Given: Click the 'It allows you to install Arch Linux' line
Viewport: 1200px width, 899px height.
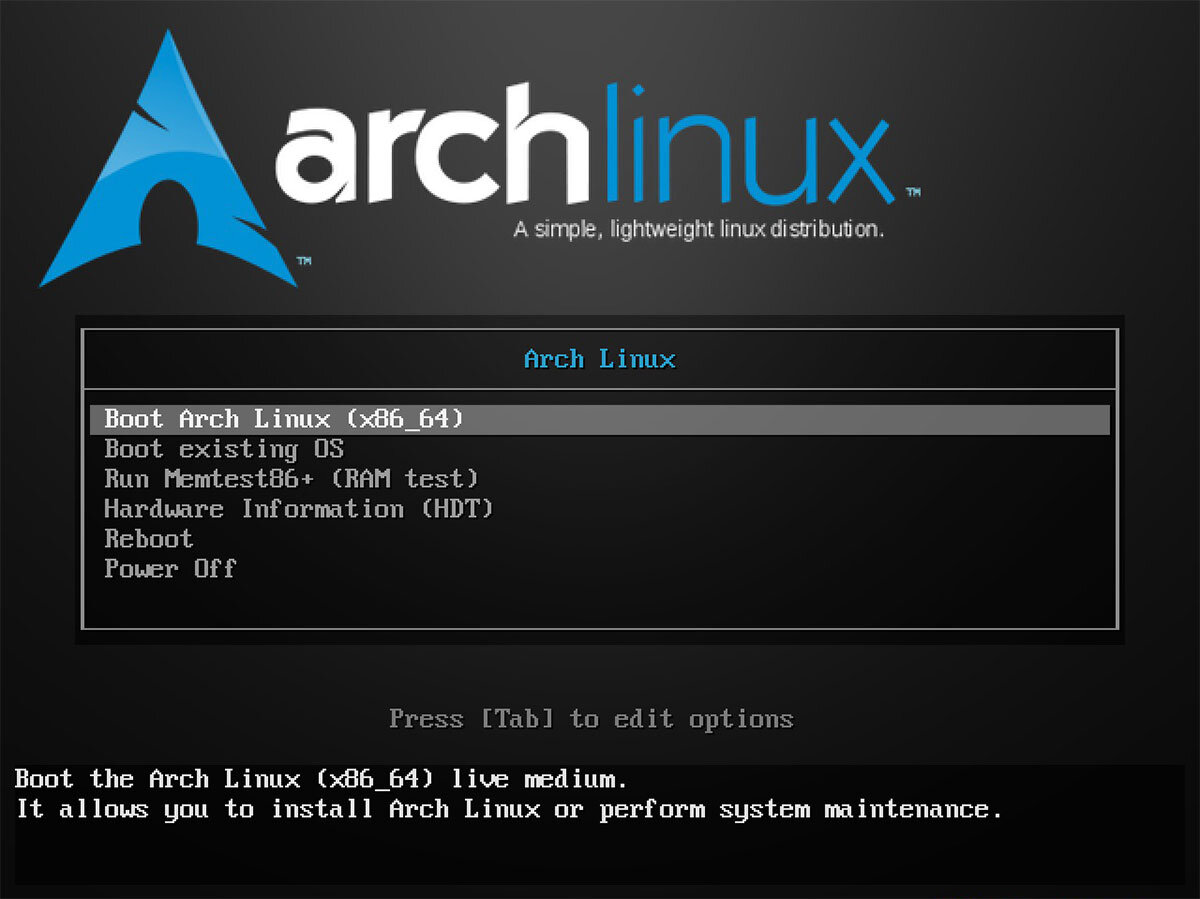Looking at the screenshot, I should tap(508, 809).
